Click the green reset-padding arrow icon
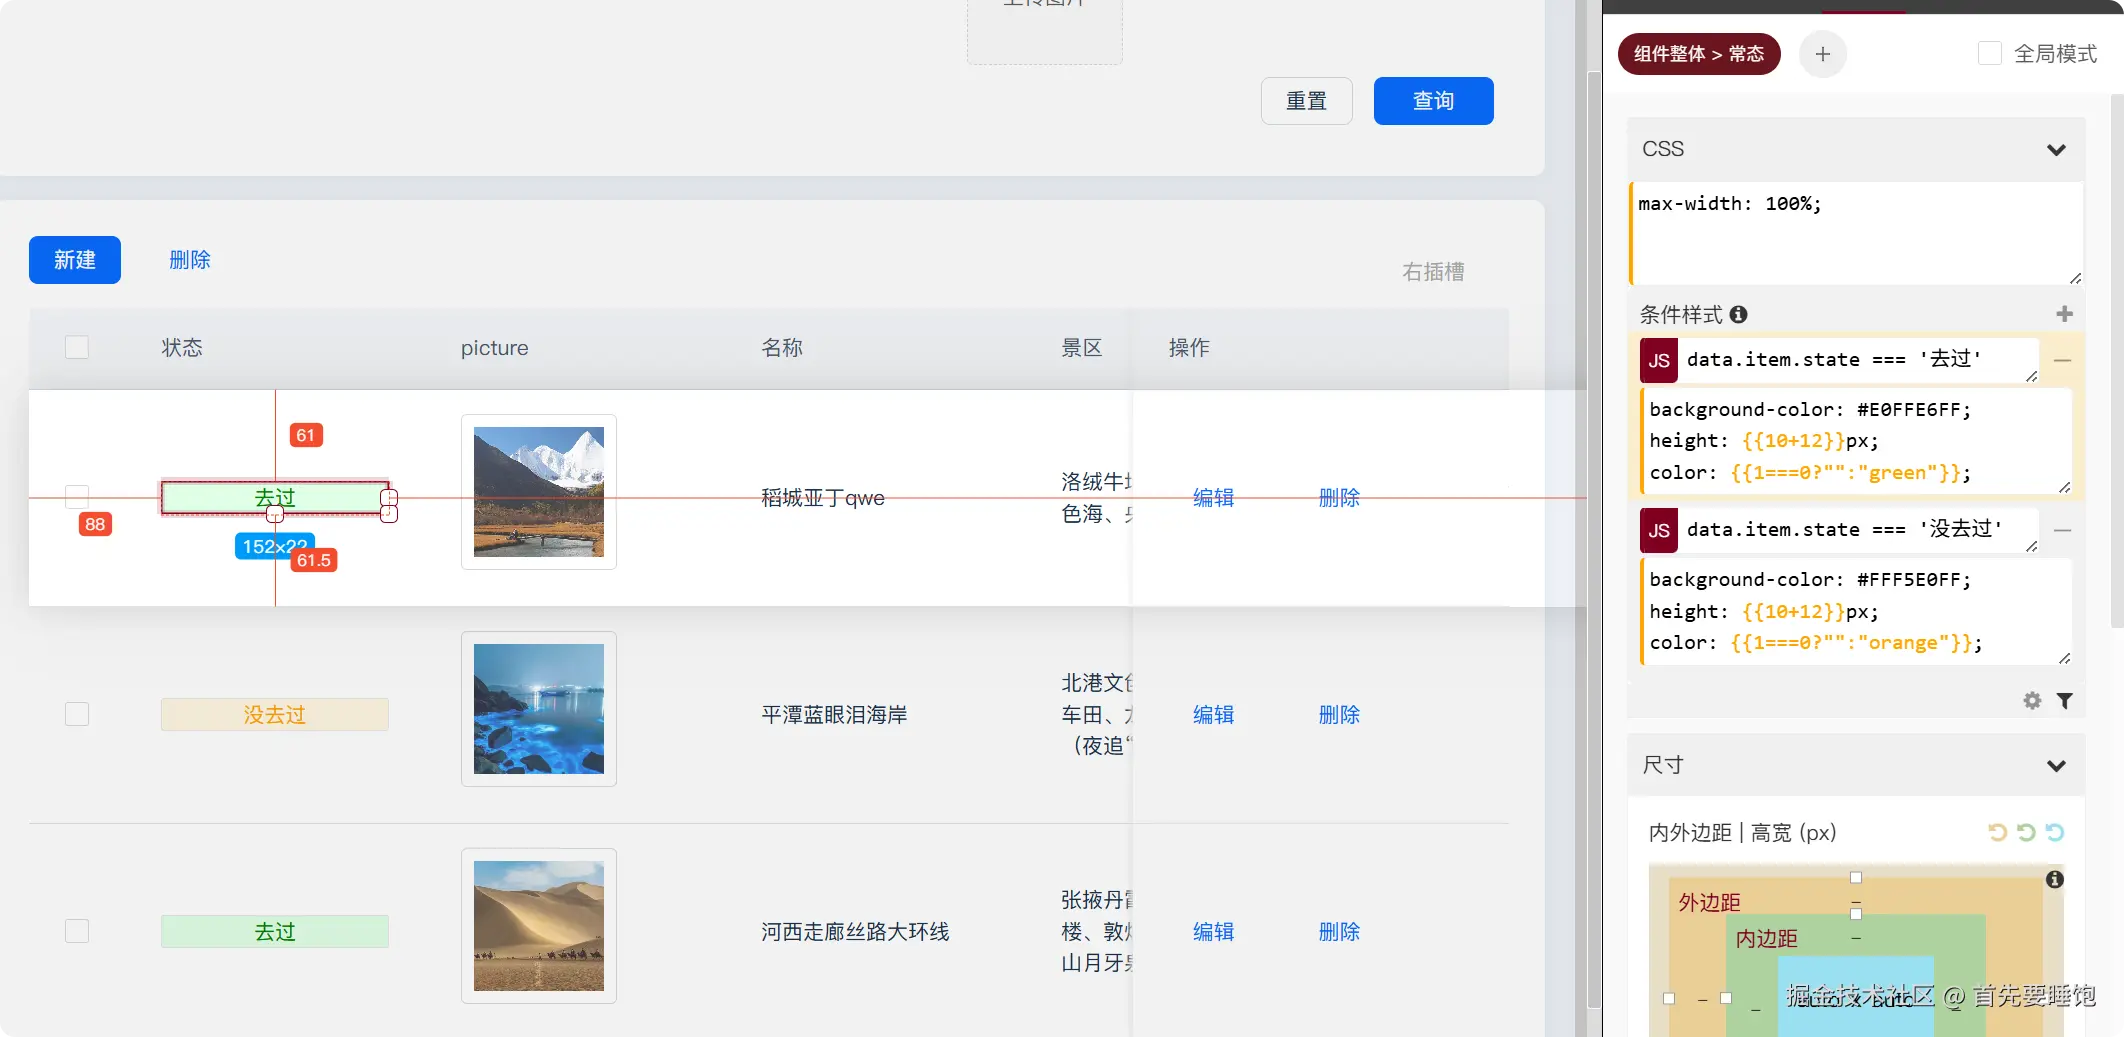 2026,832
